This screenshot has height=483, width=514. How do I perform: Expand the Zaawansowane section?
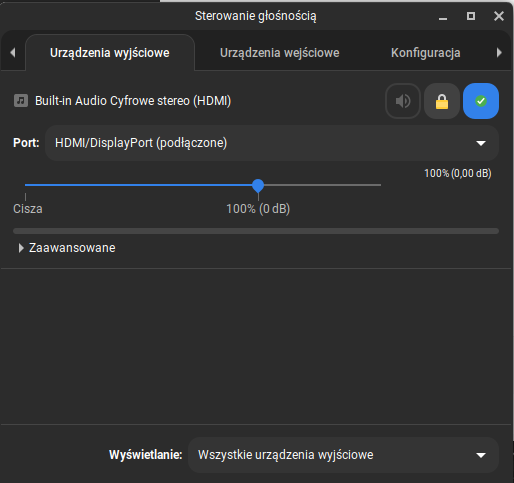click(67, 248)
